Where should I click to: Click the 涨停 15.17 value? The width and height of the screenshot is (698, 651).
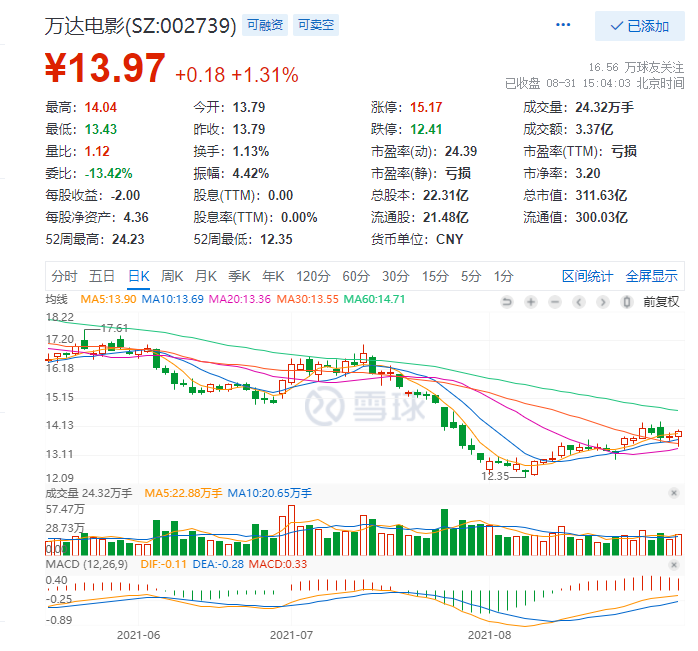pos(426,107)
